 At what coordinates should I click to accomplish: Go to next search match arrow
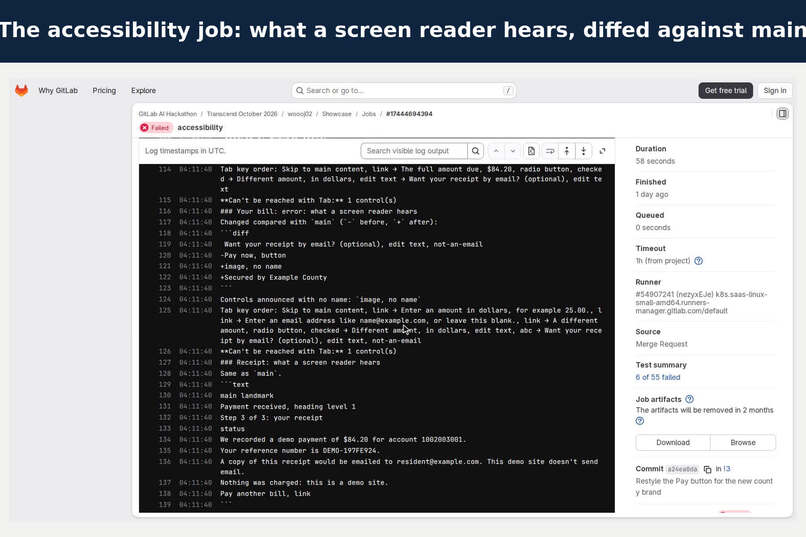[513, 151]
